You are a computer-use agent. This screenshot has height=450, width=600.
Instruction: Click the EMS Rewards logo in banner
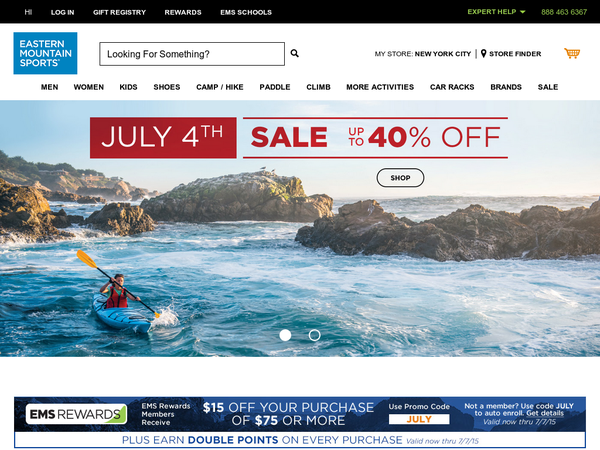point(77,414)
